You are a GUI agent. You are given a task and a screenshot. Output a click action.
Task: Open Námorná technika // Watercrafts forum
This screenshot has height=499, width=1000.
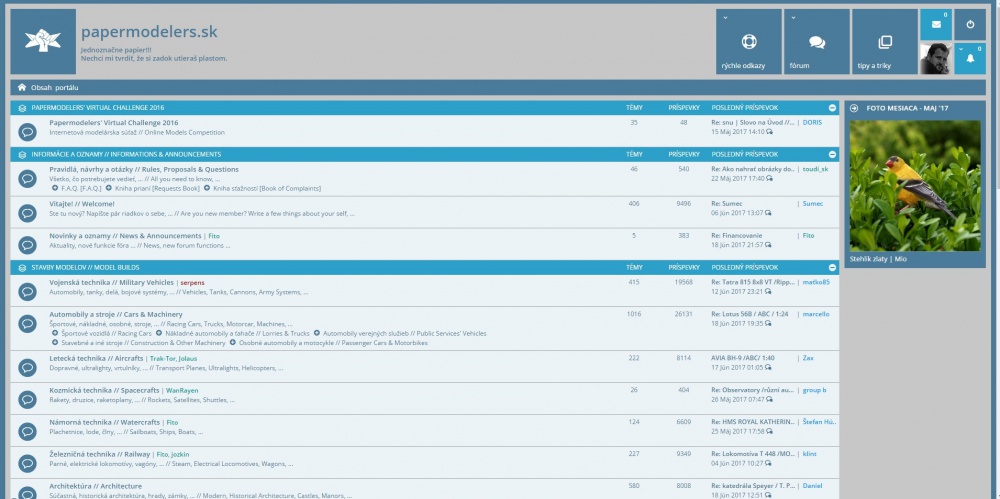pyautogui.click(x=105, y=422)
